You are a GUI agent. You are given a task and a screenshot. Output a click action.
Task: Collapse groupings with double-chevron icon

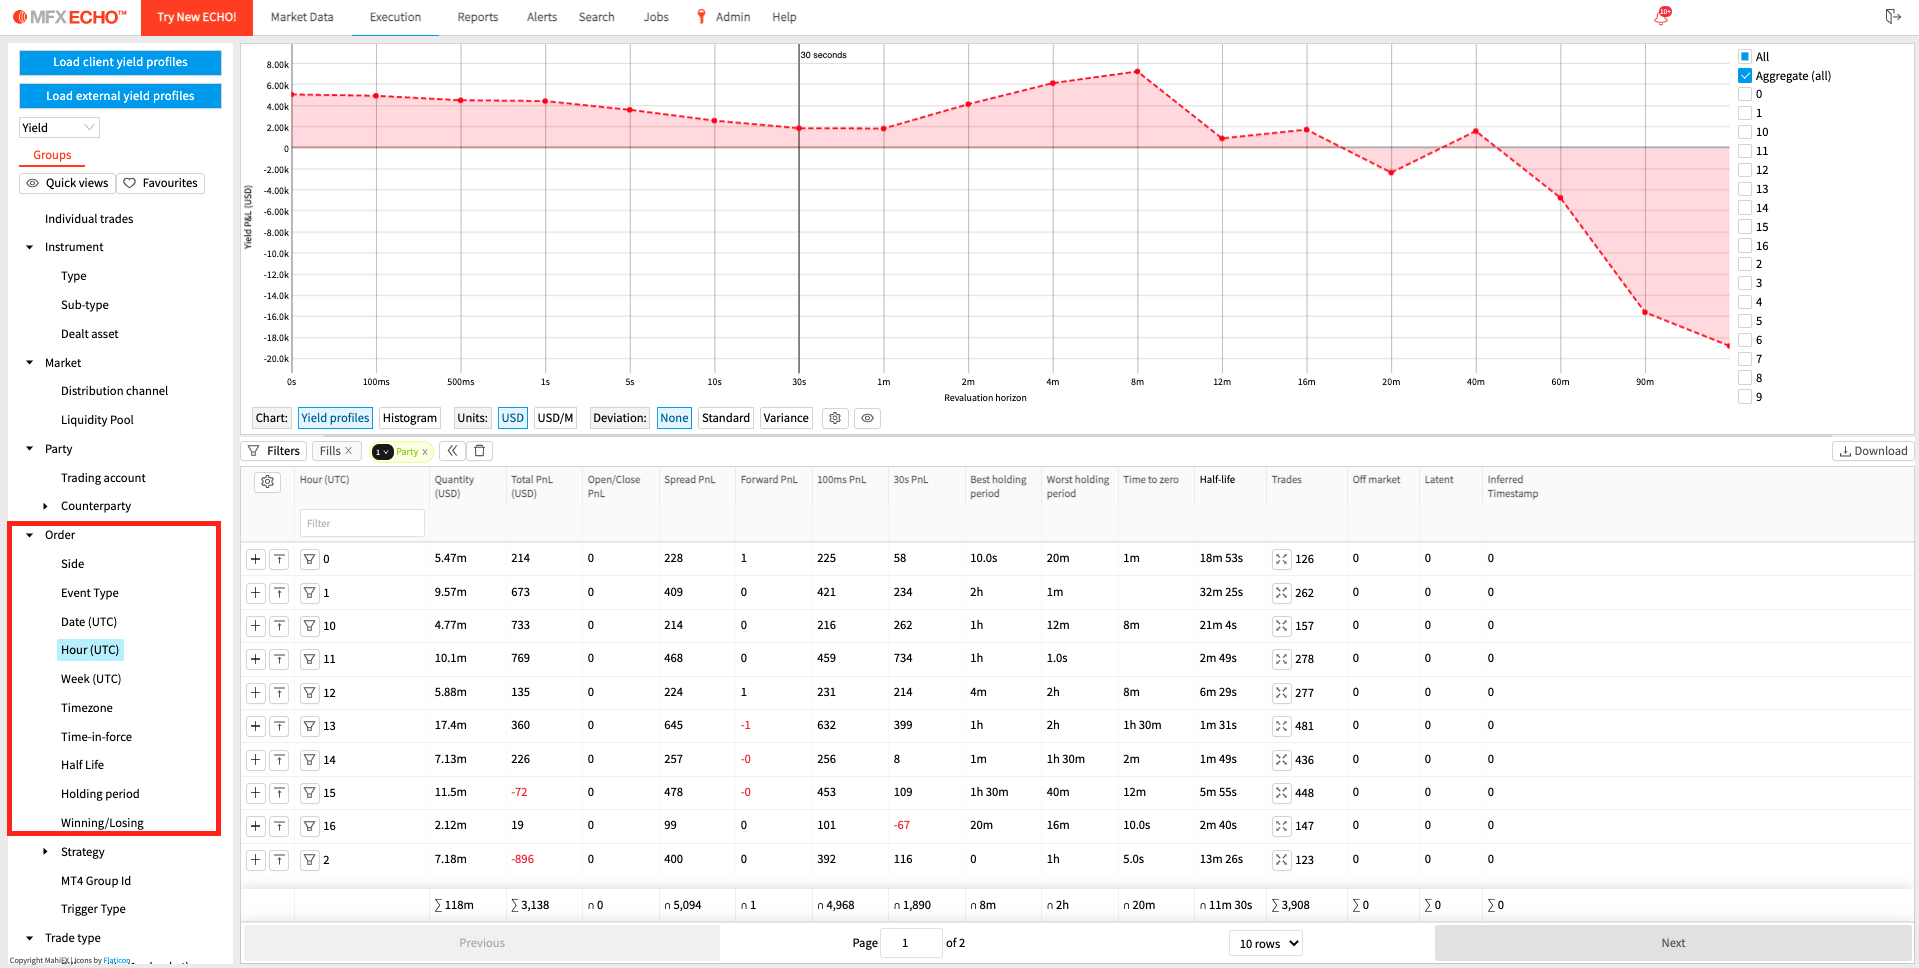(x=453, y=451)
